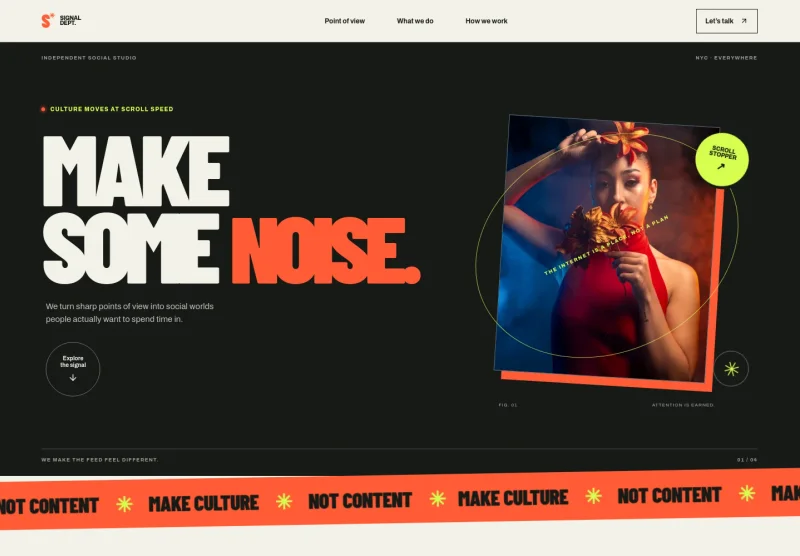Click the 'FIG. 01' caption

[508, 405]
